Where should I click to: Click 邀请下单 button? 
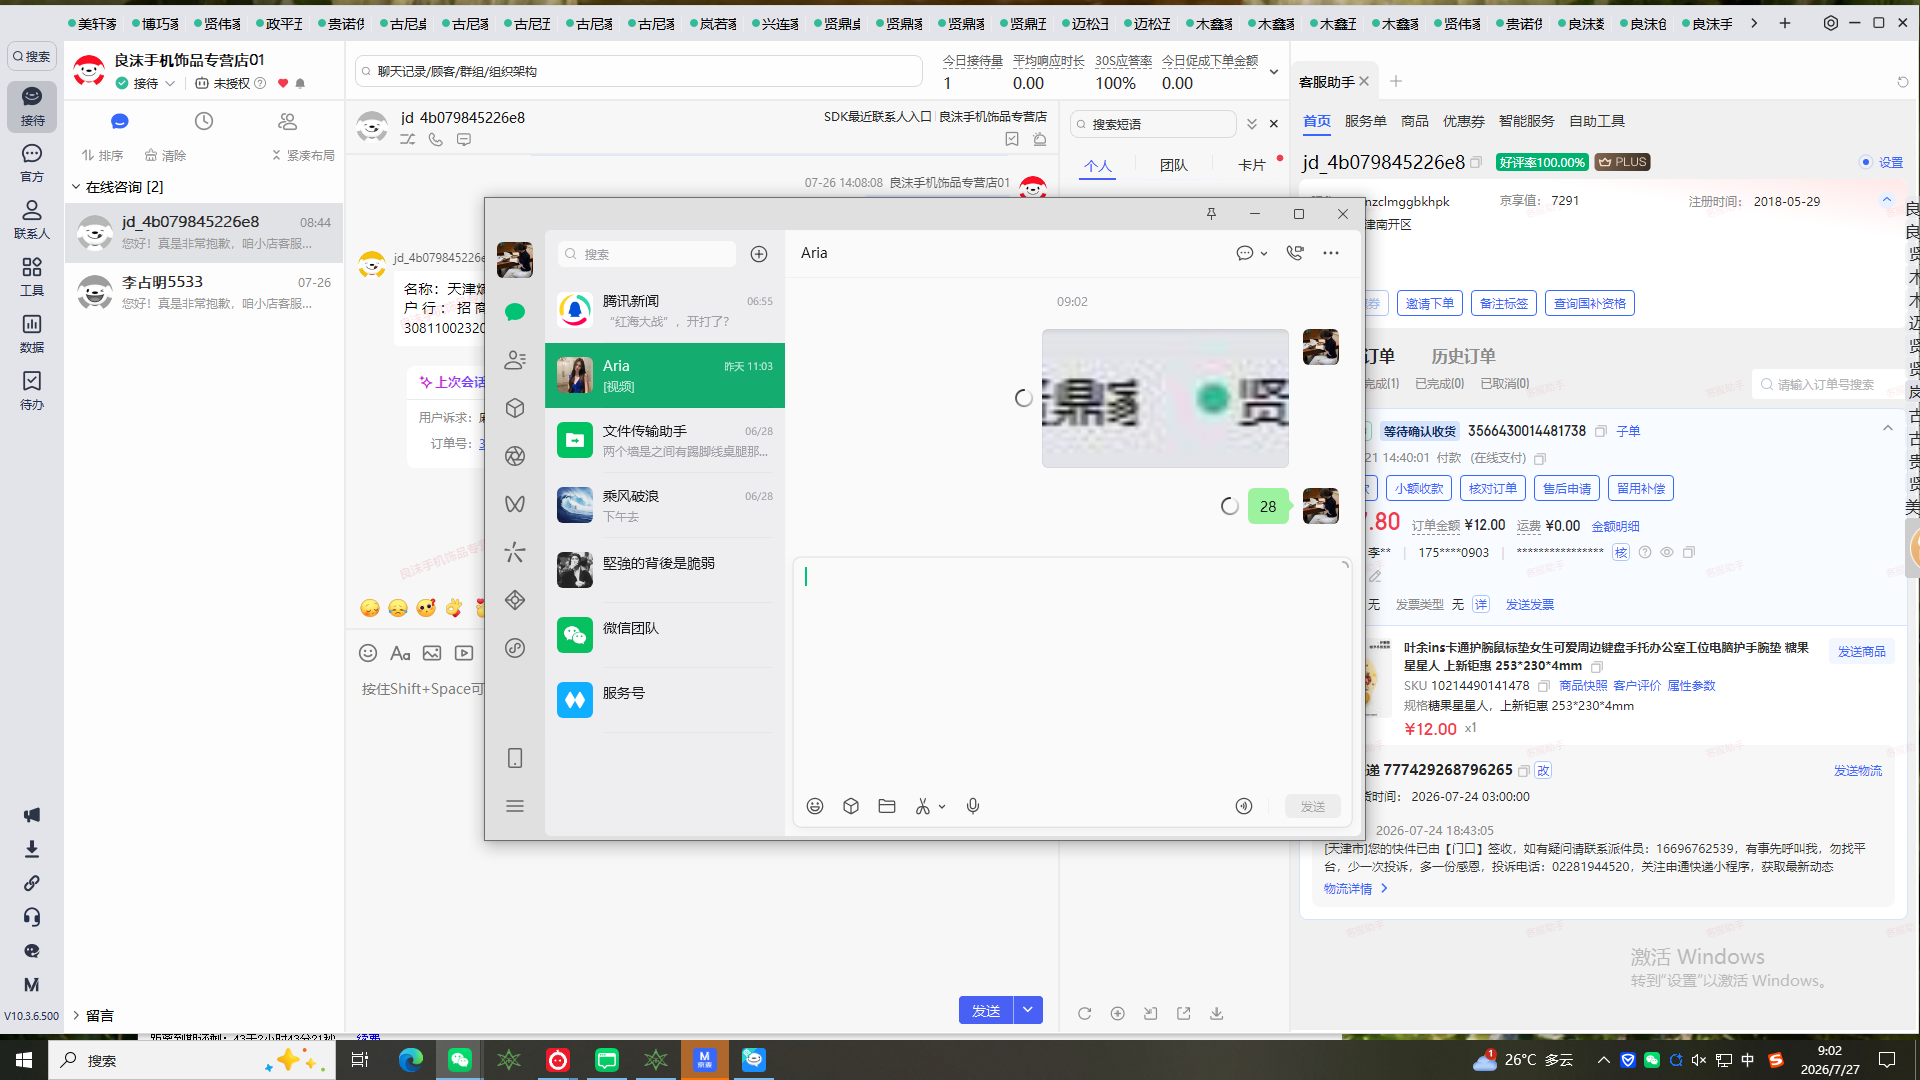pos(1430,303)
